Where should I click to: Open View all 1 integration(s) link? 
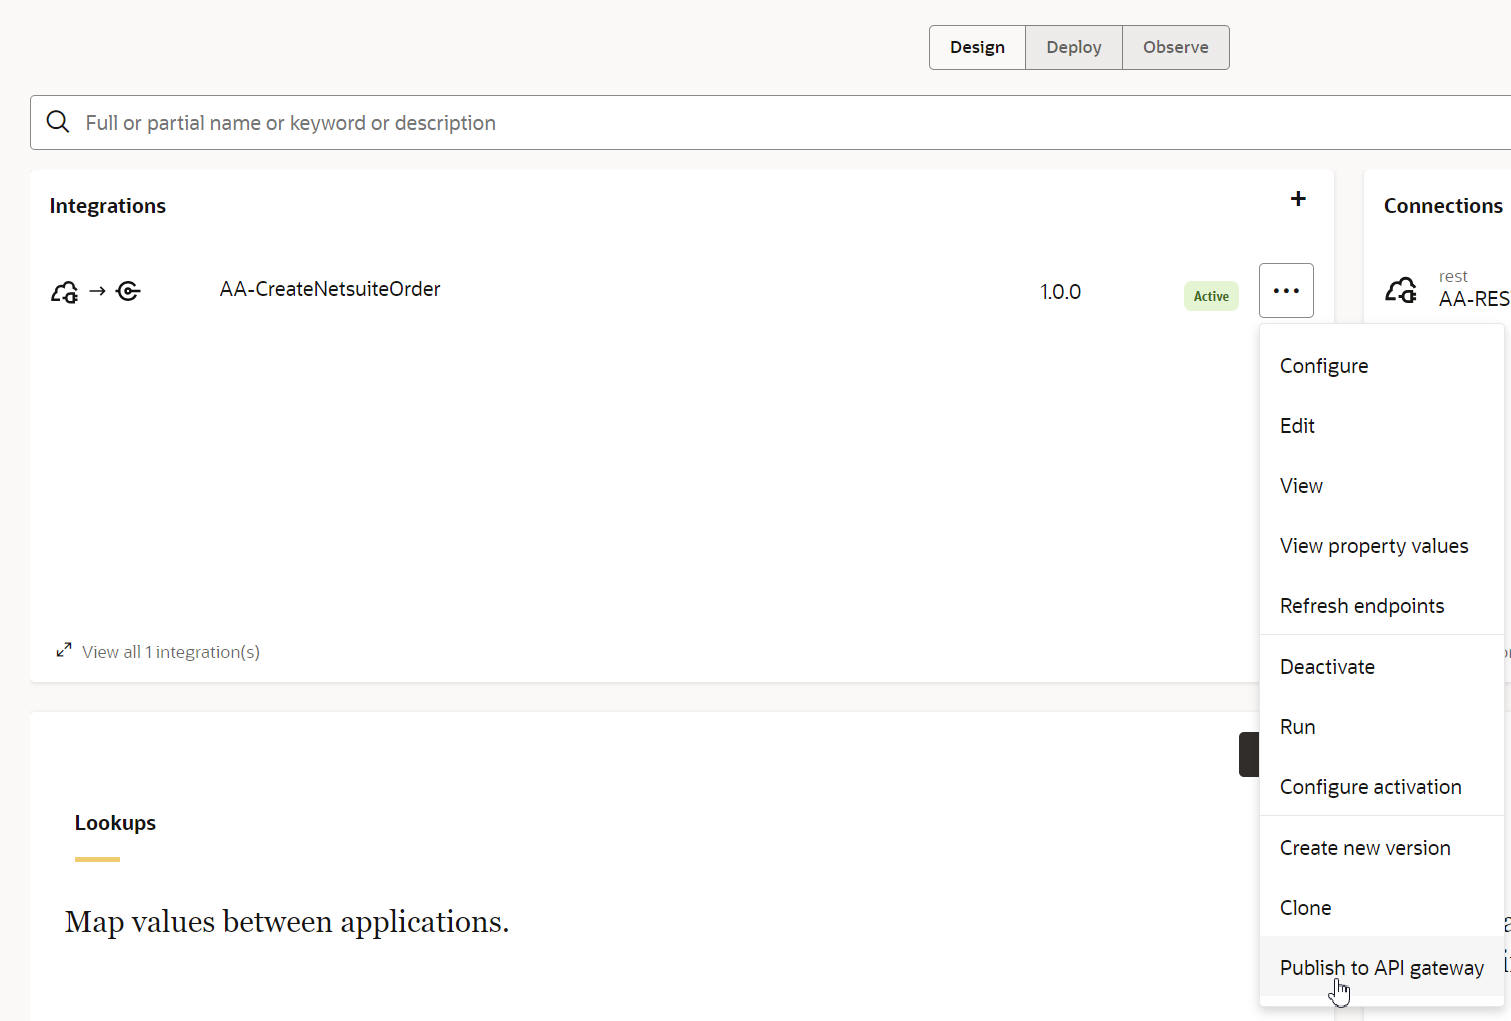pos(171,652)
